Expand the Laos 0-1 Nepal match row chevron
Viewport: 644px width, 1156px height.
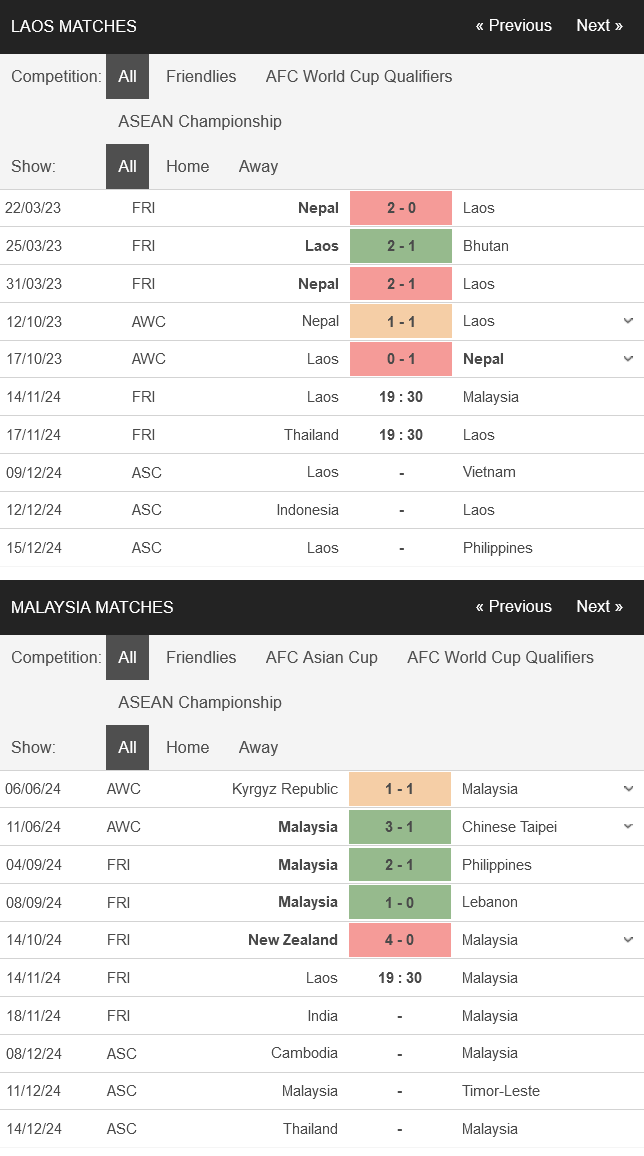tap(628, 358)
